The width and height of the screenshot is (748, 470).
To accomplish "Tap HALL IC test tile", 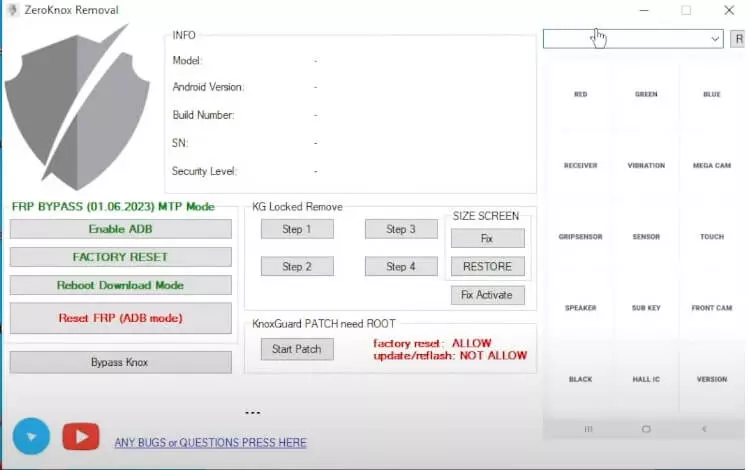I will click(x=646, y=379).
